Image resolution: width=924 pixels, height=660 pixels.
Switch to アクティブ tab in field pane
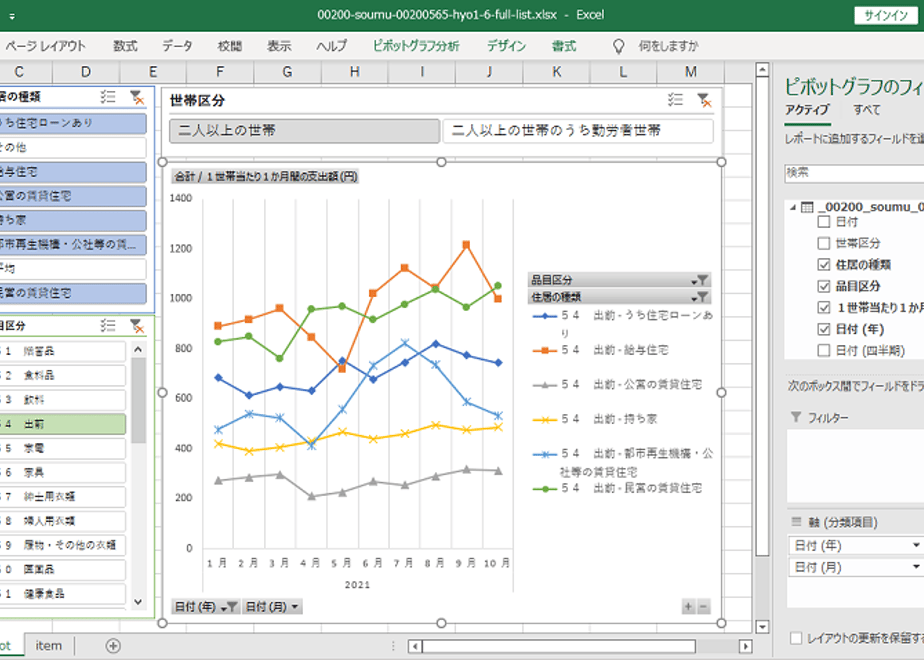point(807,110)
